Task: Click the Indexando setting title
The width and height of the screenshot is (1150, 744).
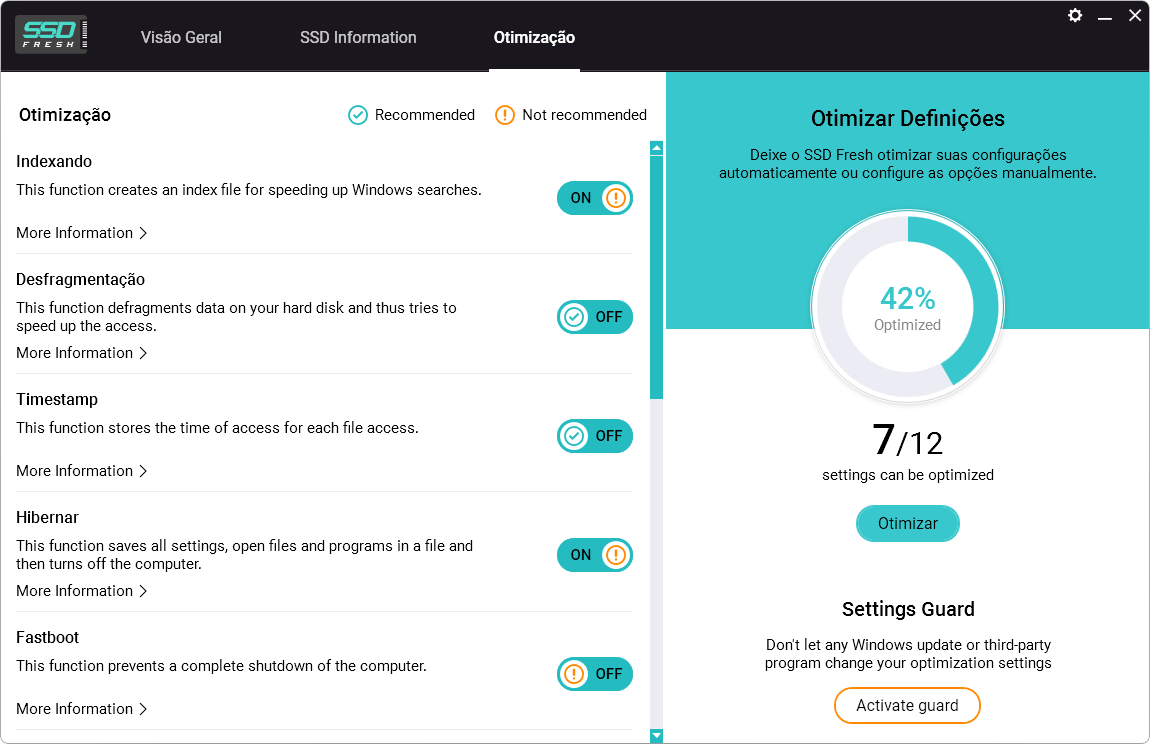Action: 54,161
